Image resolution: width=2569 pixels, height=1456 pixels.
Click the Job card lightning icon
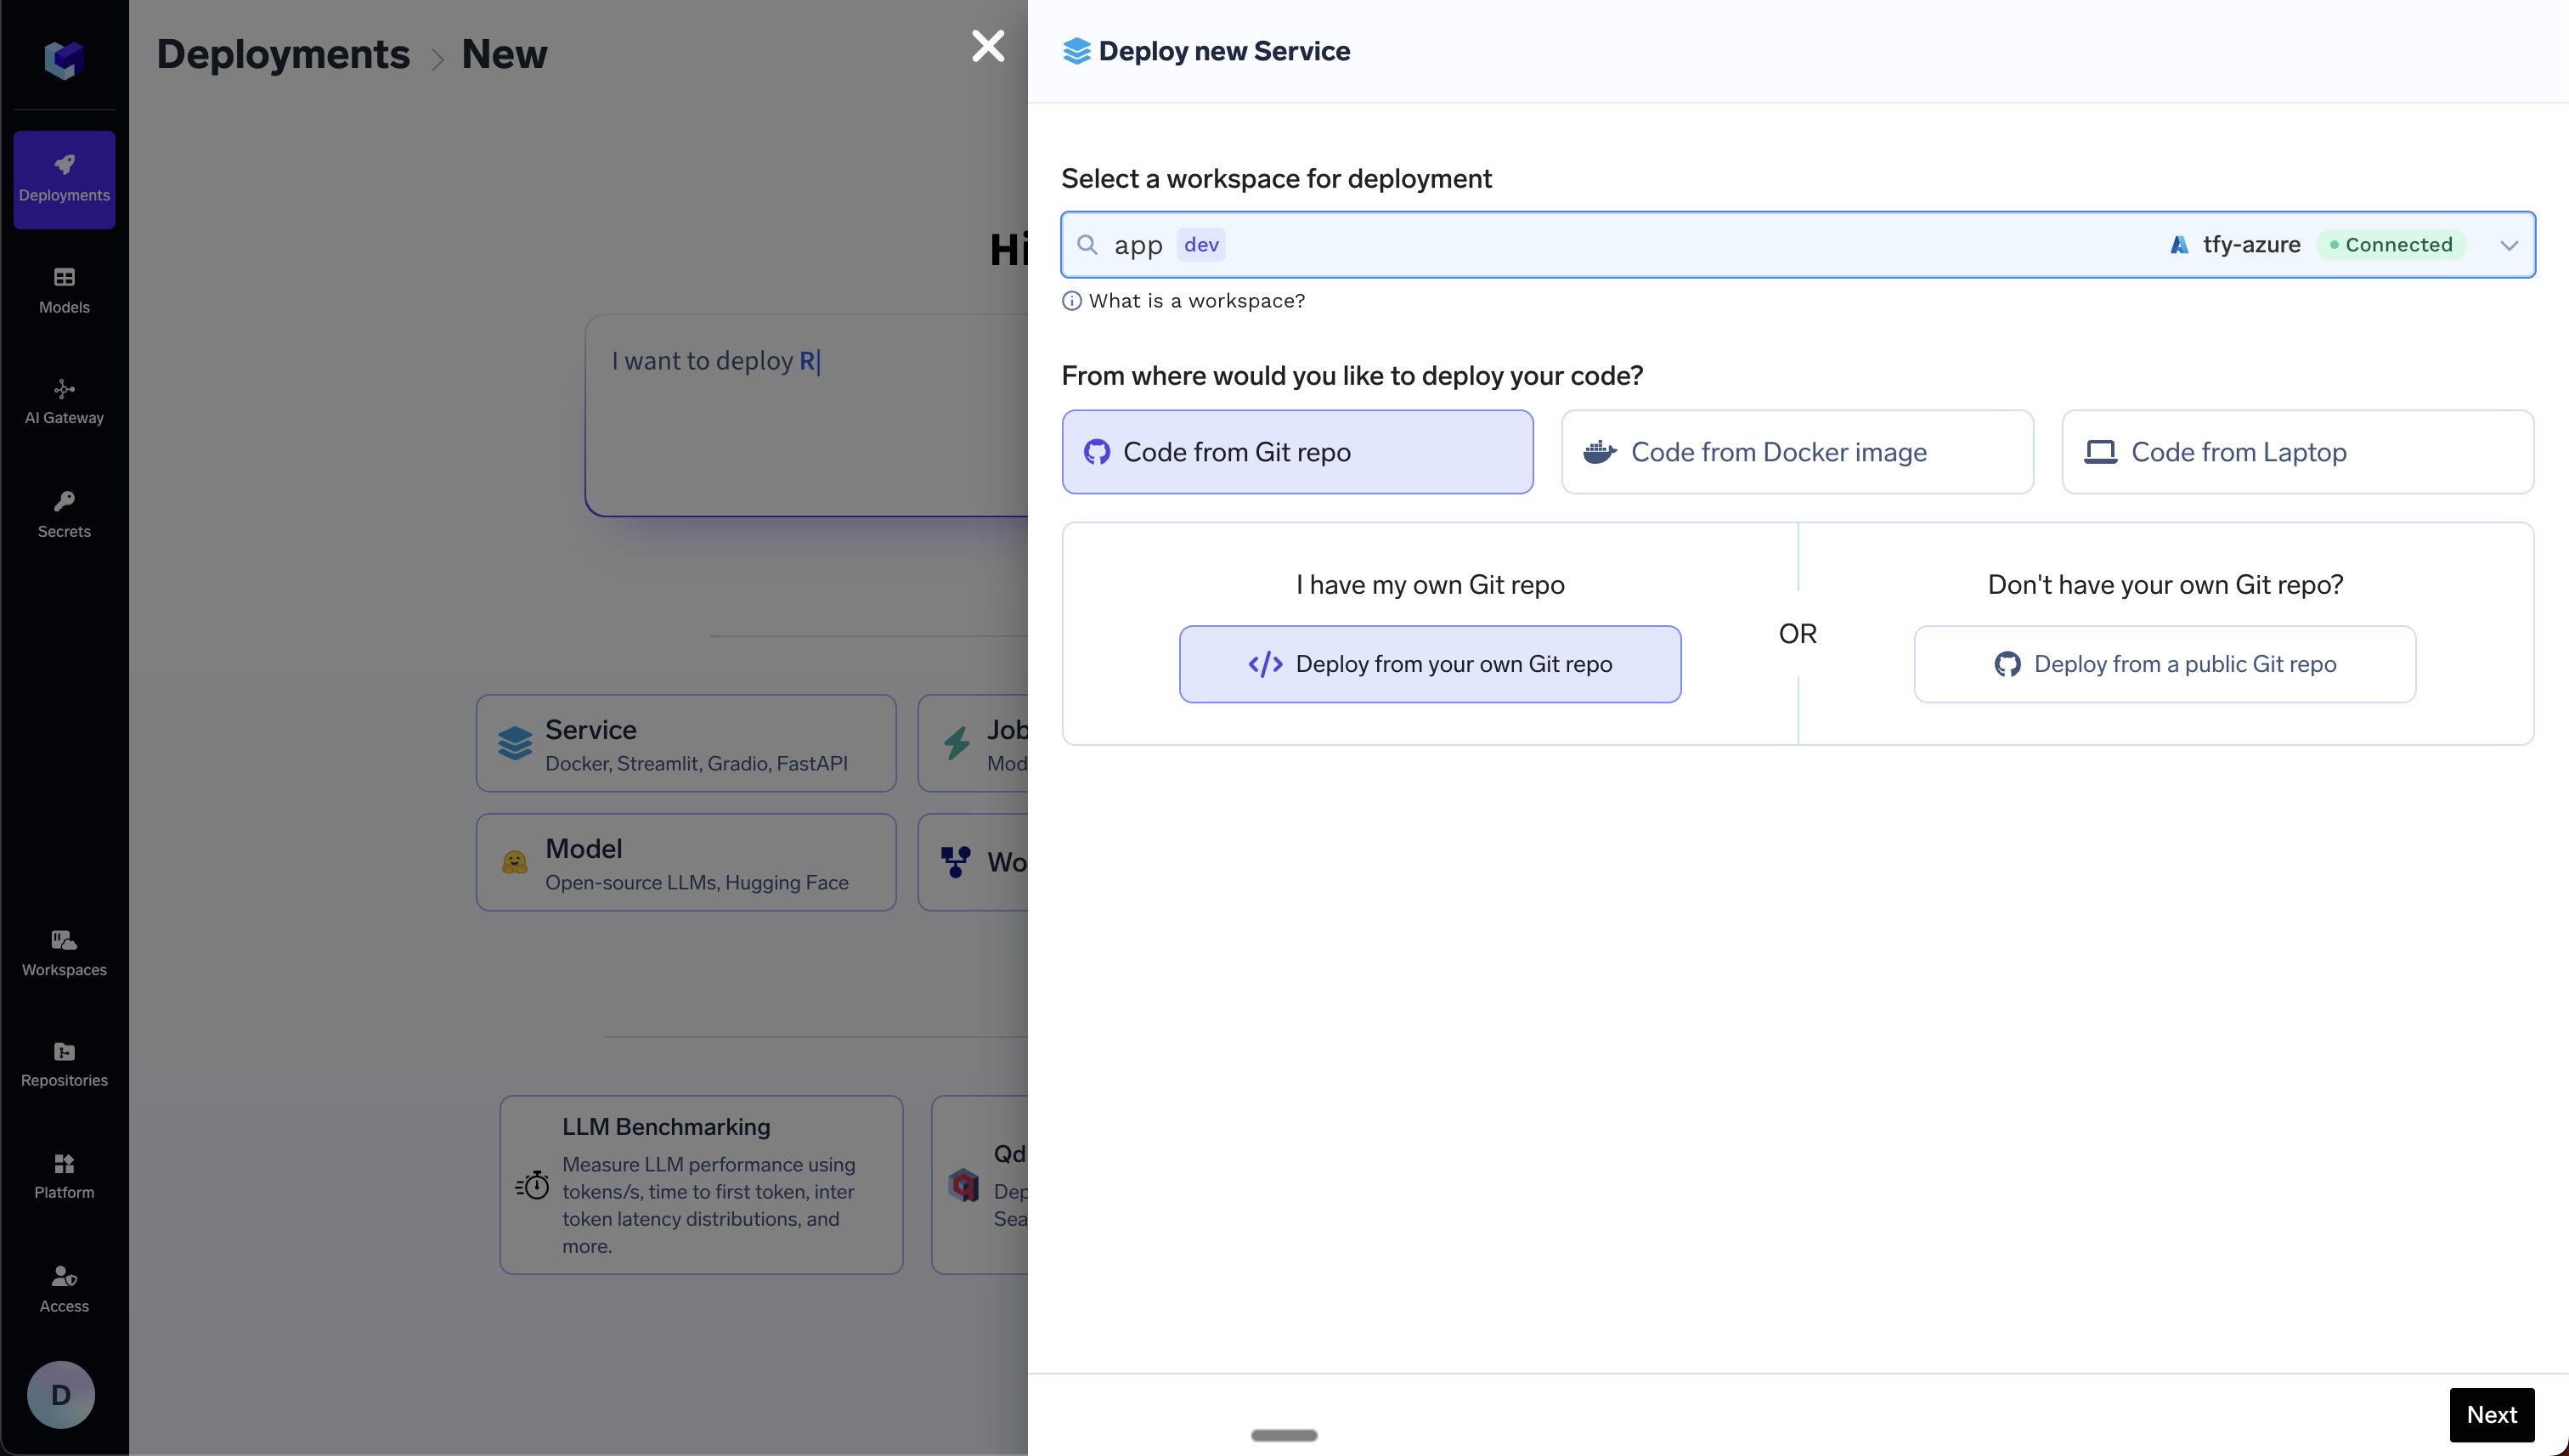pos(956,743)
